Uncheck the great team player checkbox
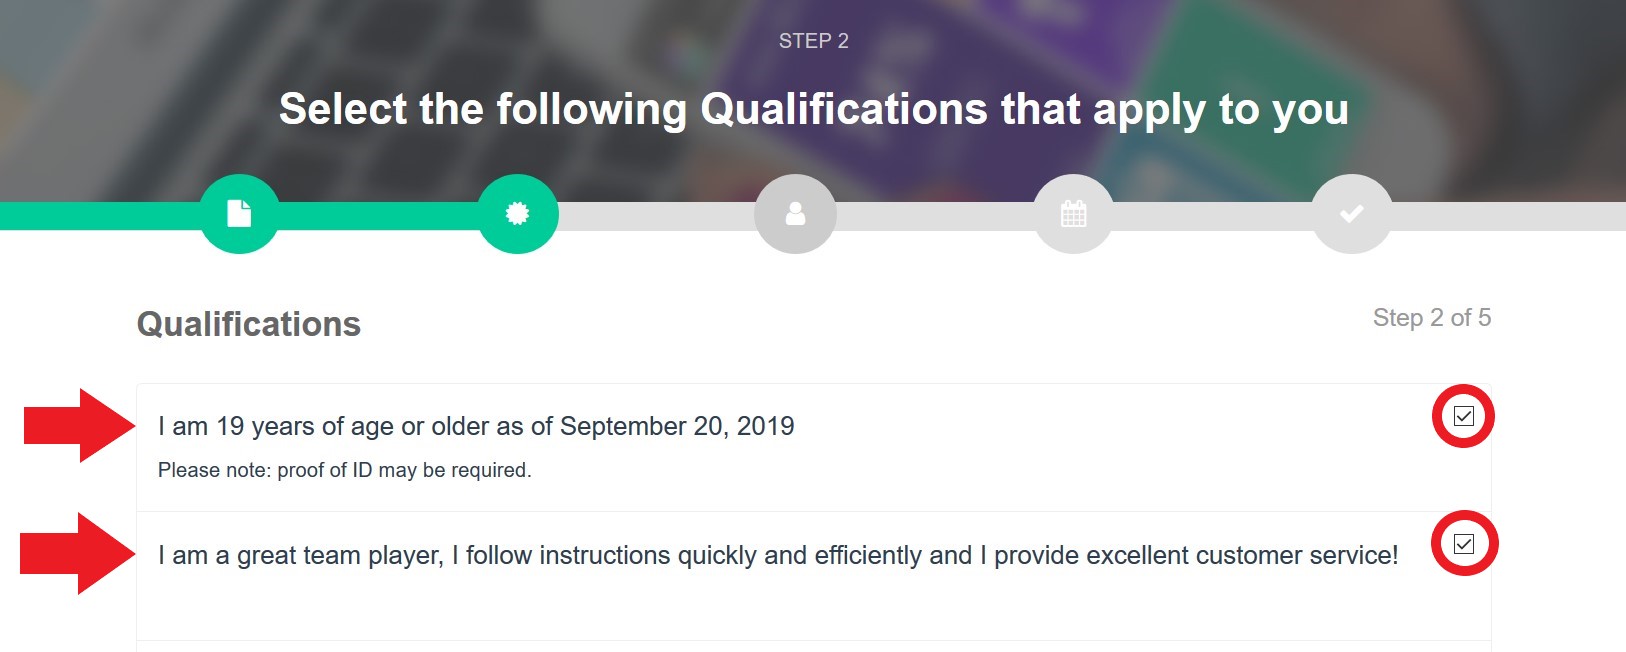Viewport: 1626px width, 652px height. pos(1463,544)
